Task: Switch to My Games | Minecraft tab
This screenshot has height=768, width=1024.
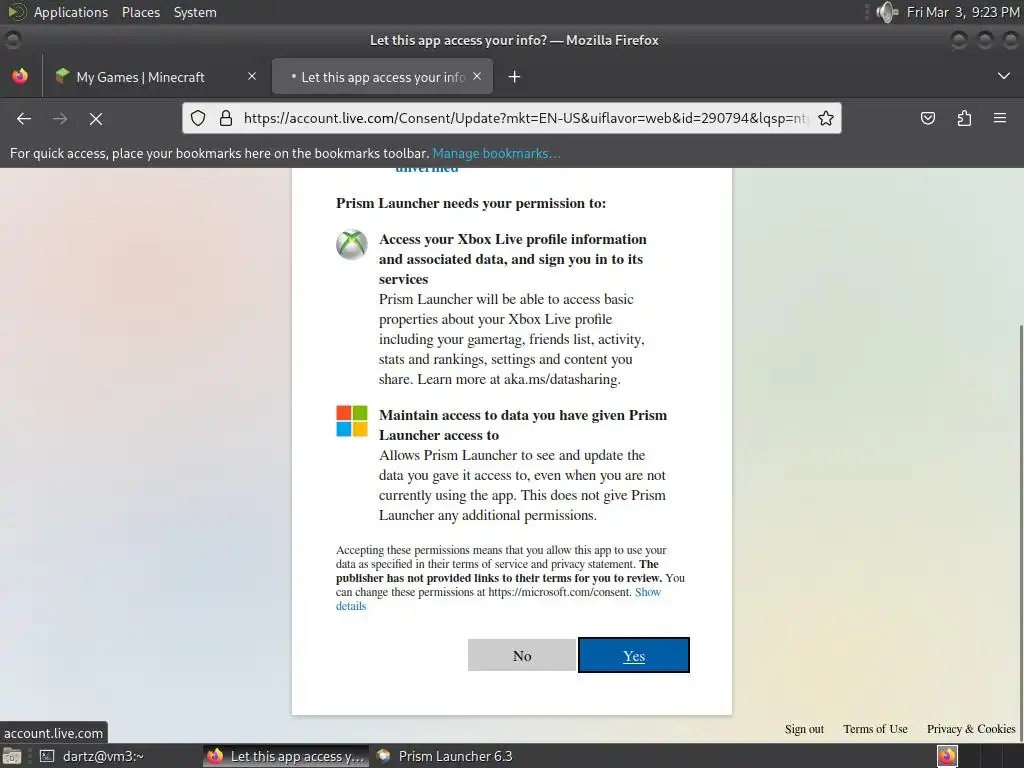Action: [153, 77]
